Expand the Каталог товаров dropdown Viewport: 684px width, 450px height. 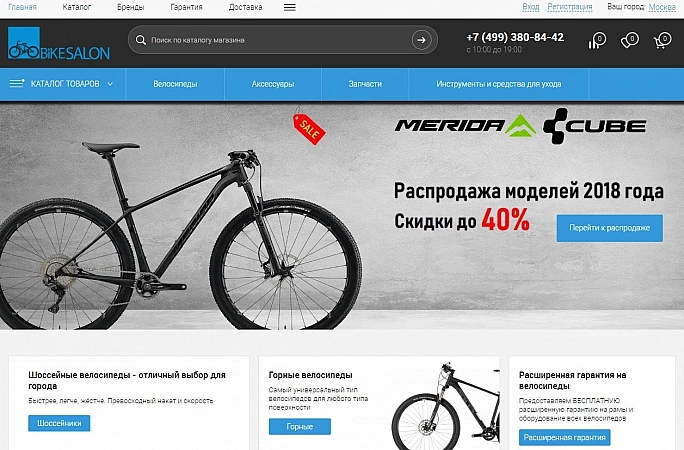click(62, 84)
